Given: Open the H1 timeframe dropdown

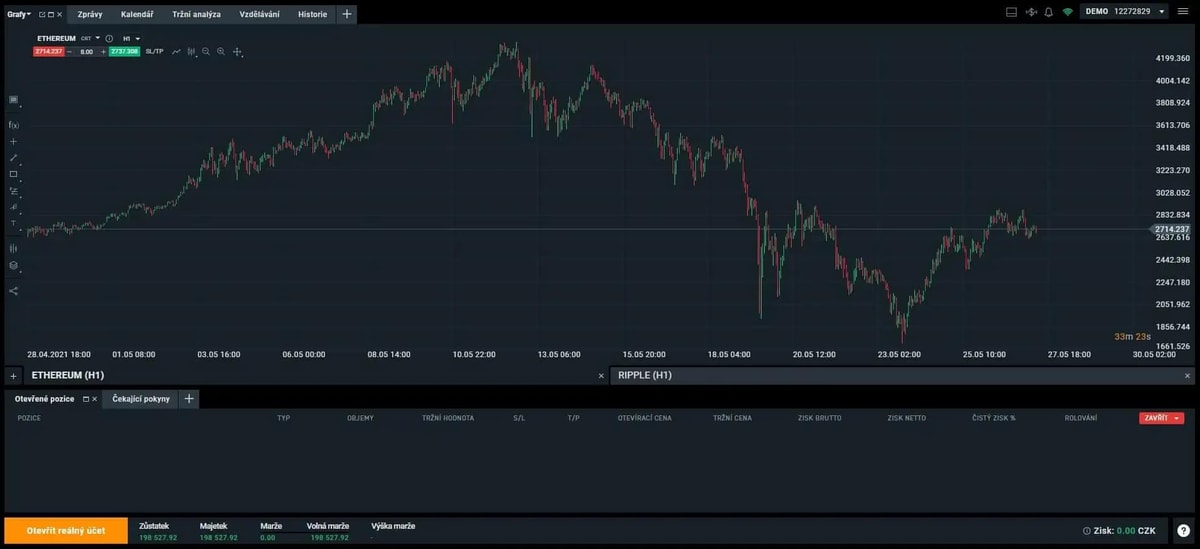Looking at the screenshot, I should (x=132, y=38).
